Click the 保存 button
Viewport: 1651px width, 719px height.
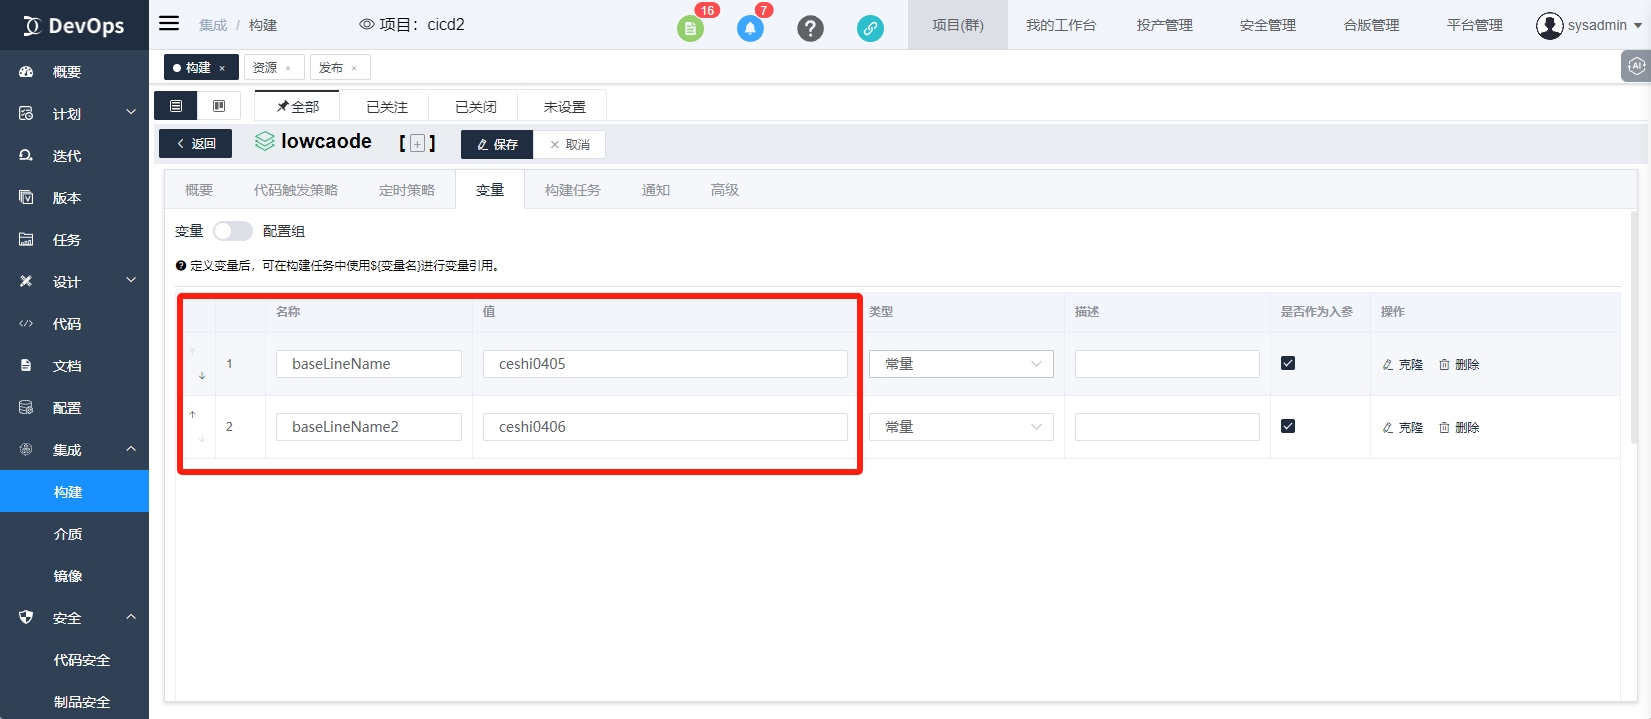tap(497, 144)
